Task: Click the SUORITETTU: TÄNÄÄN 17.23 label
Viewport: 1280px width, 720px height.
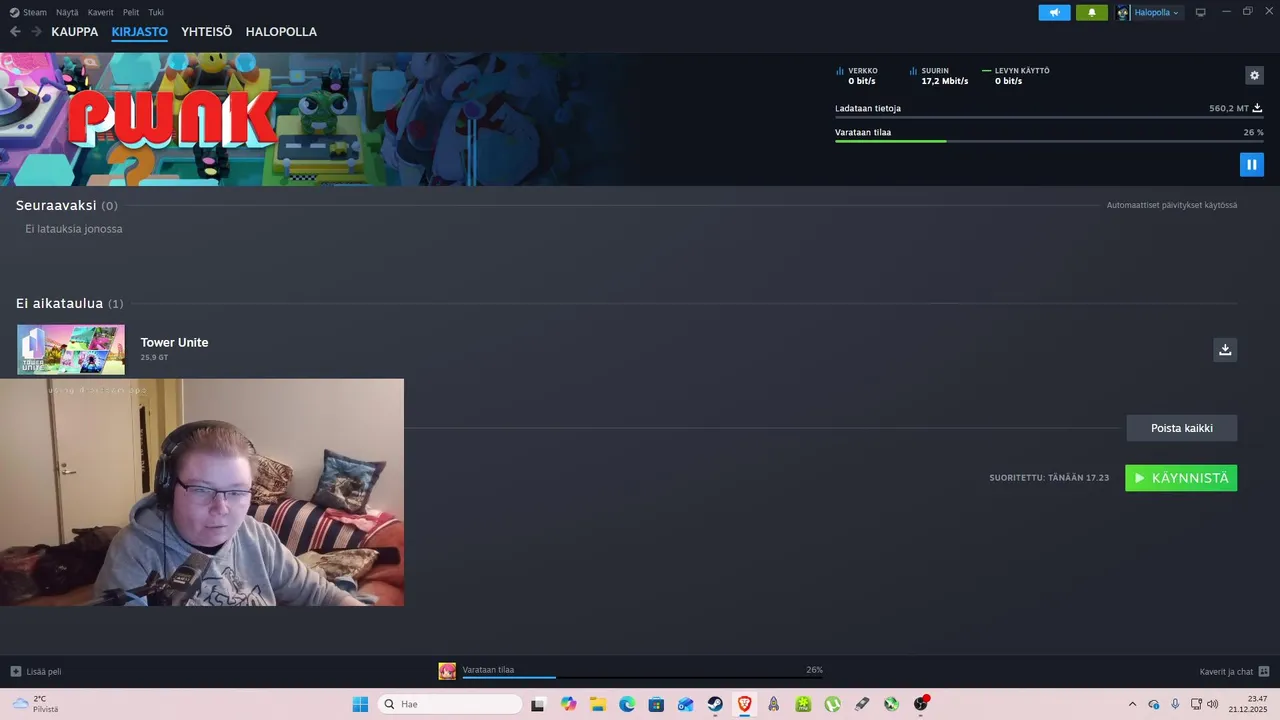Action: click(1049, 478)
